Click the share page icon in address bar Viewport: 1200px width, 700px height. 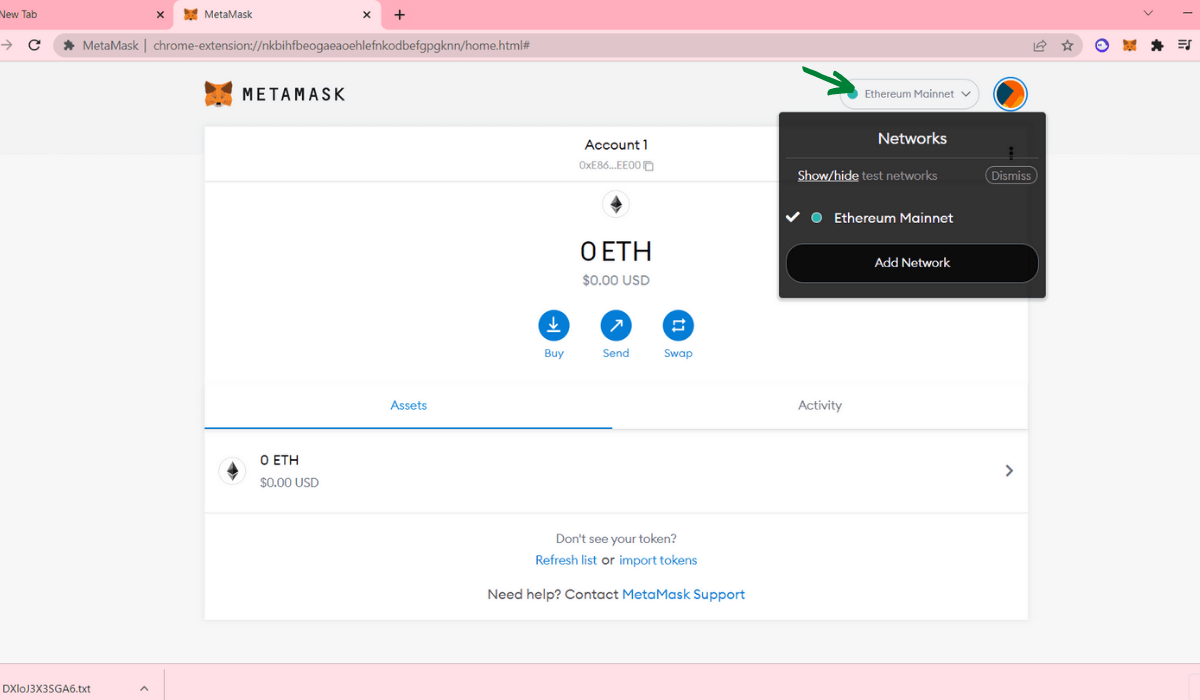pos(1040,45)
